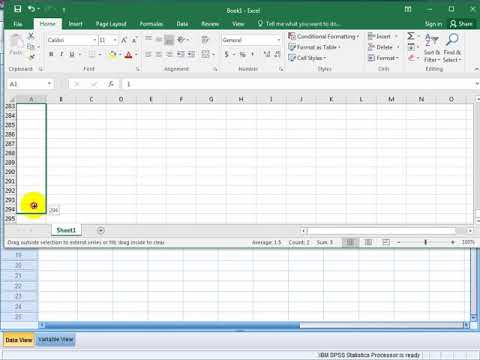Cut selection with scissors icon

tap(31, 36)
